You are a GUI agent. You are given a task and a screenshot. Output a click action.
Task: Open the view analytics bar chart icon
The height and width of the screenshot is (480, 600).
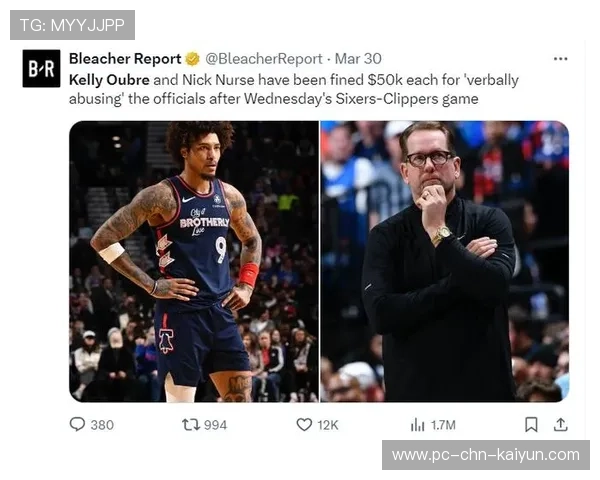(417, 425)
